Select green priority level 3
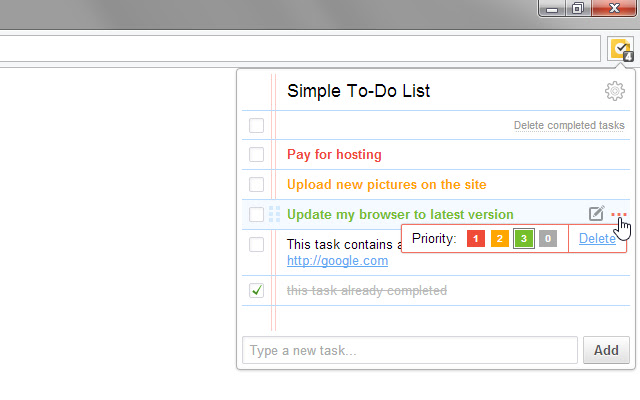This screenshot has width=640, height=400. coord(524,239)
